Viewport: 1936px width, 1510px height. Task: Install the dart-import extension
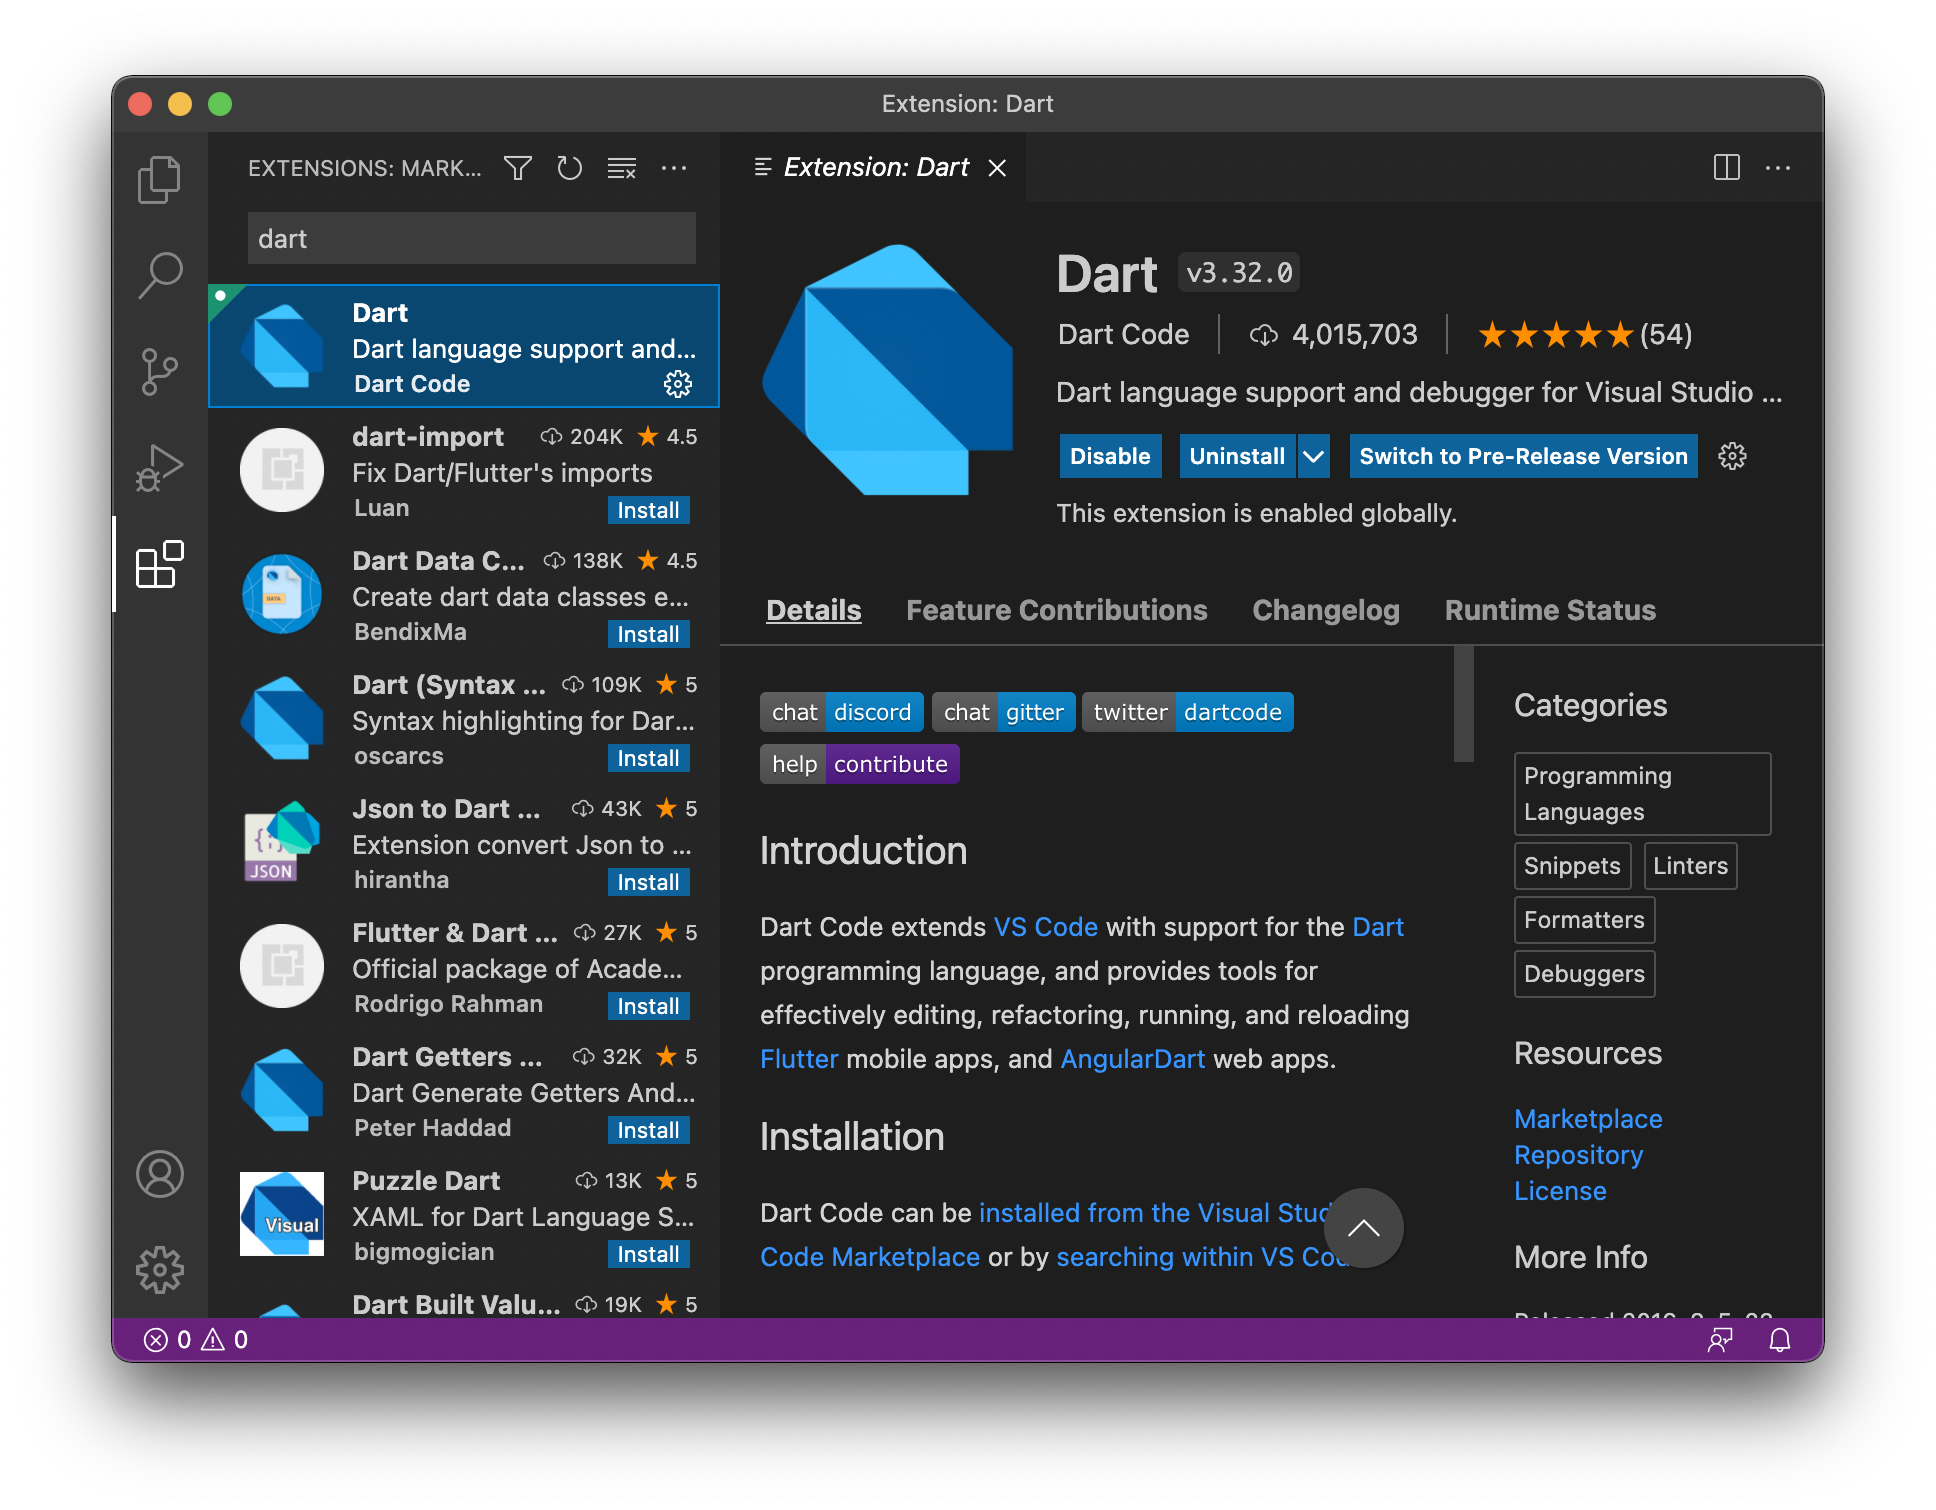tap(648, 510)
